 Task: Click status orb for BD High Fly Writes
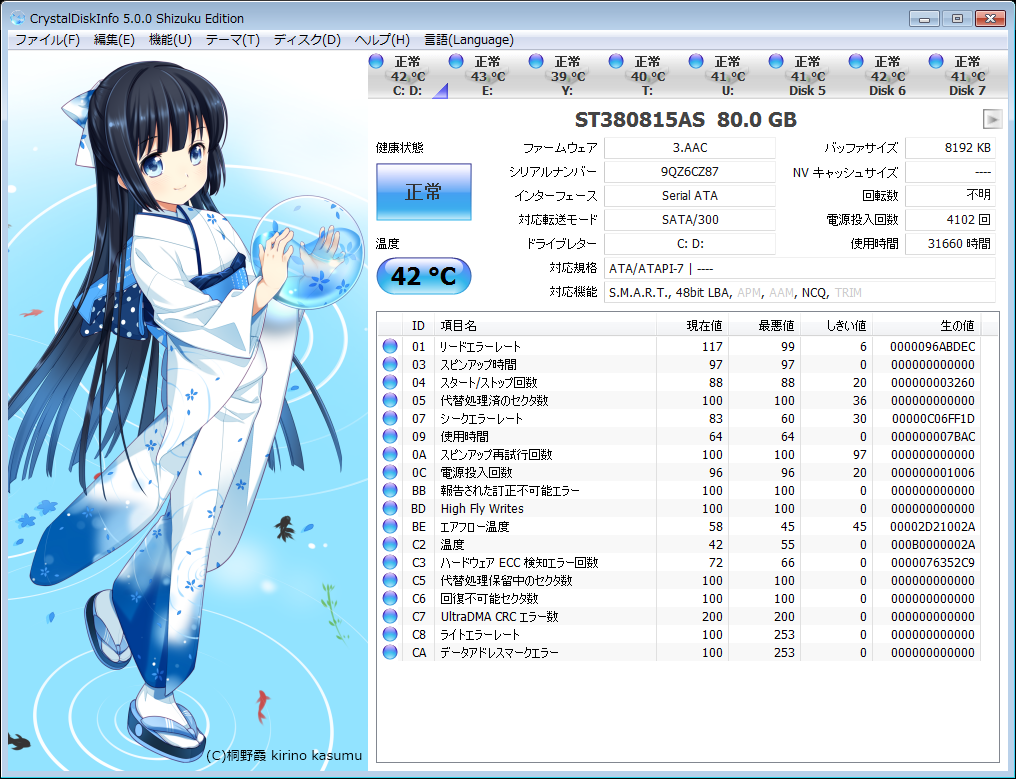(x=390, y=508)
